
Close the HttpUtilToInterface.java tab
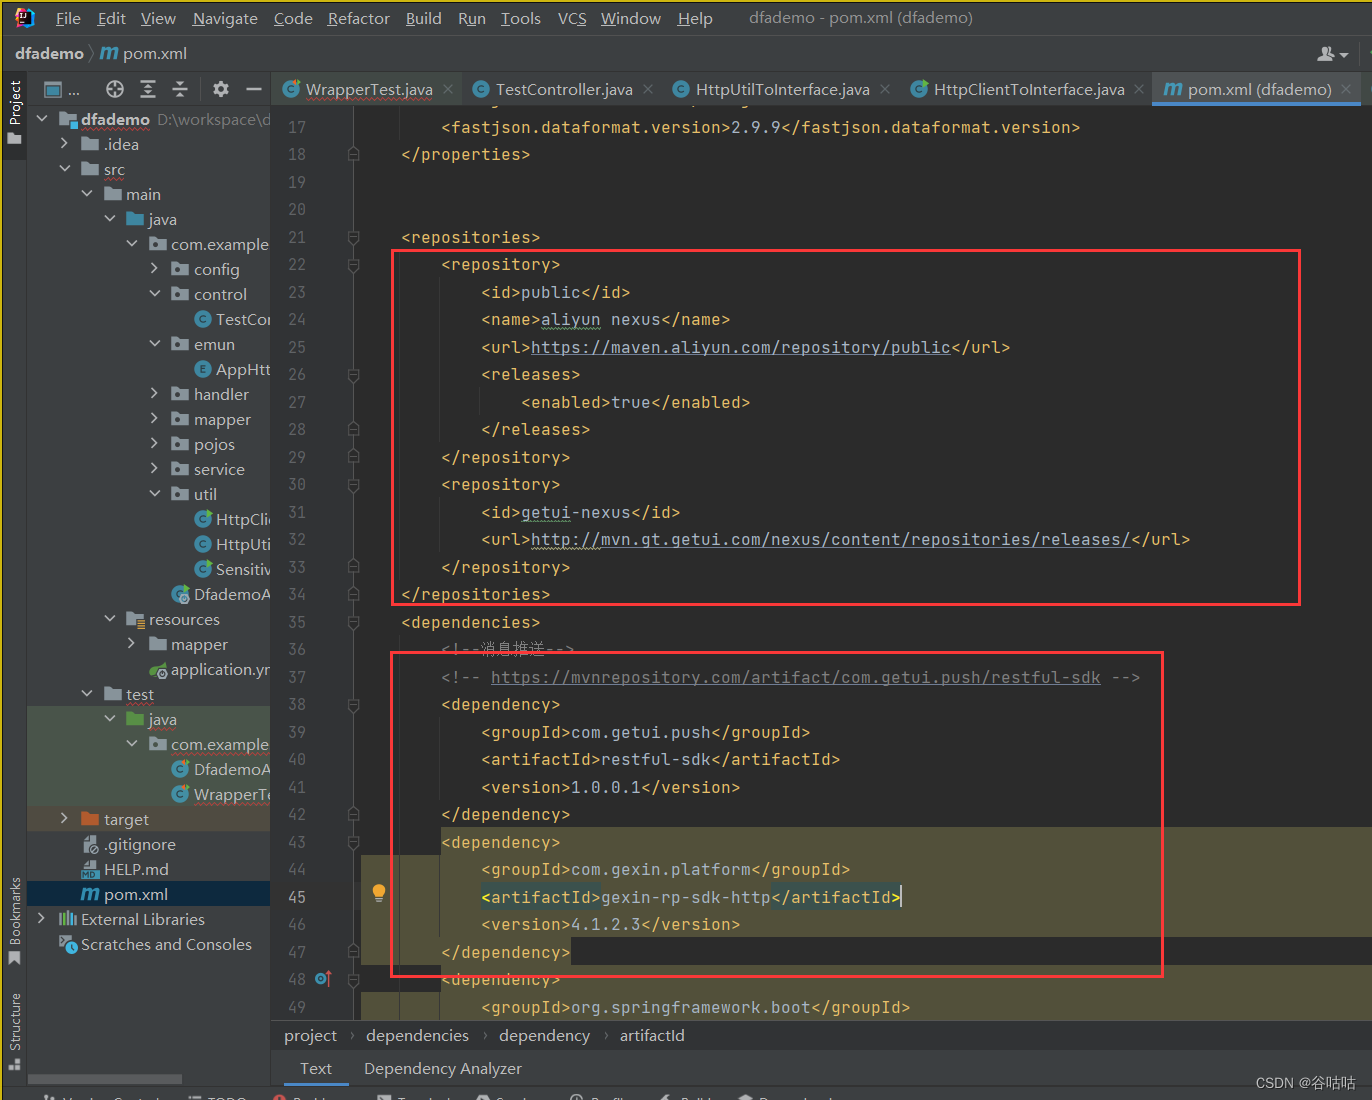(885, 89)
